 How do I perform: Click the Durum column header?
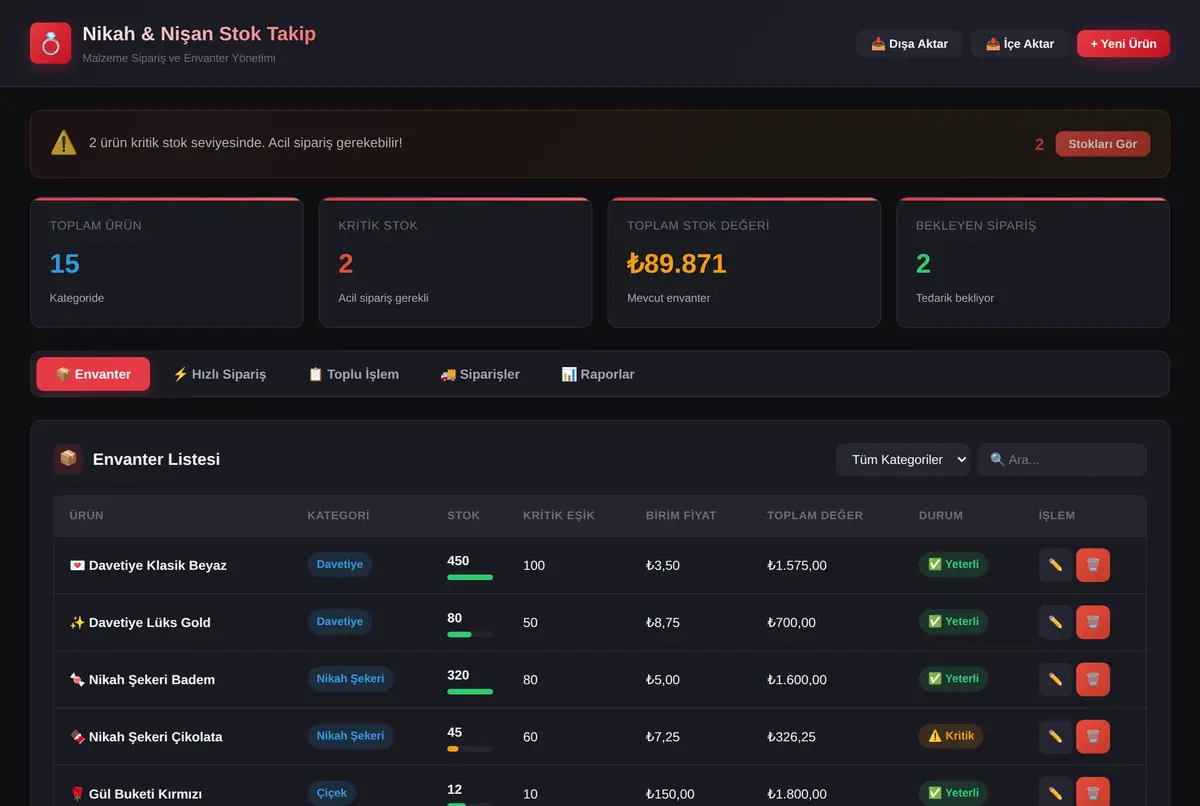click(941, 516)
